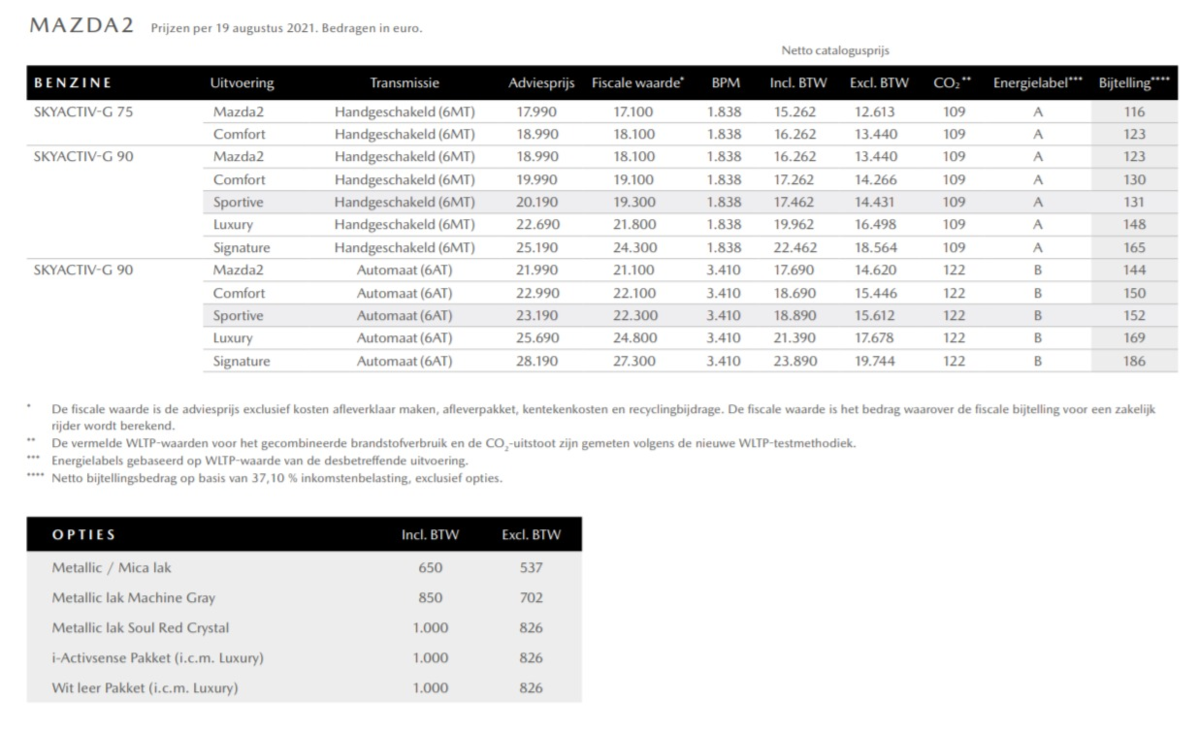Select the SKYACTIV-G 75 engine label
Image resolution: width=1200 pixels, height=733 pixels.
[x=83, y=112]
